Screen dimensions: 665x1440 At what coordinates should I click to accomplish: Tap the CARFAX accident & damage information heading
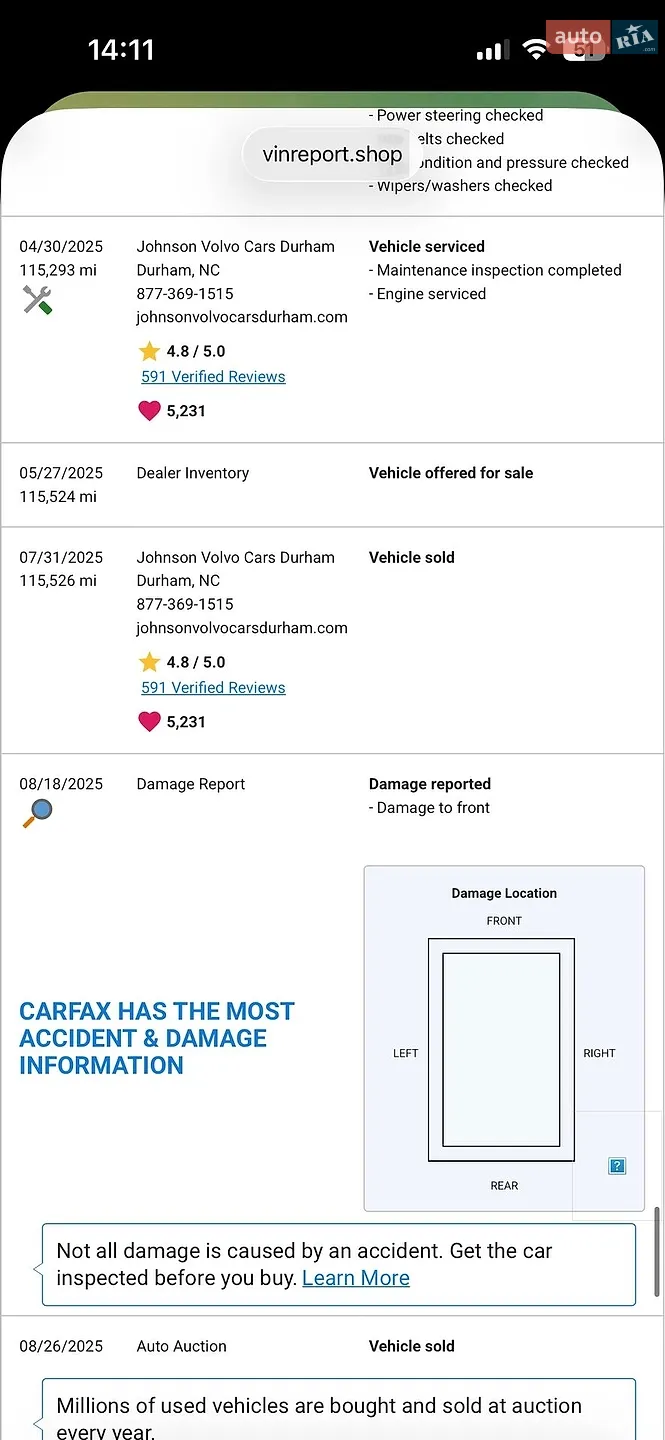157,1038
